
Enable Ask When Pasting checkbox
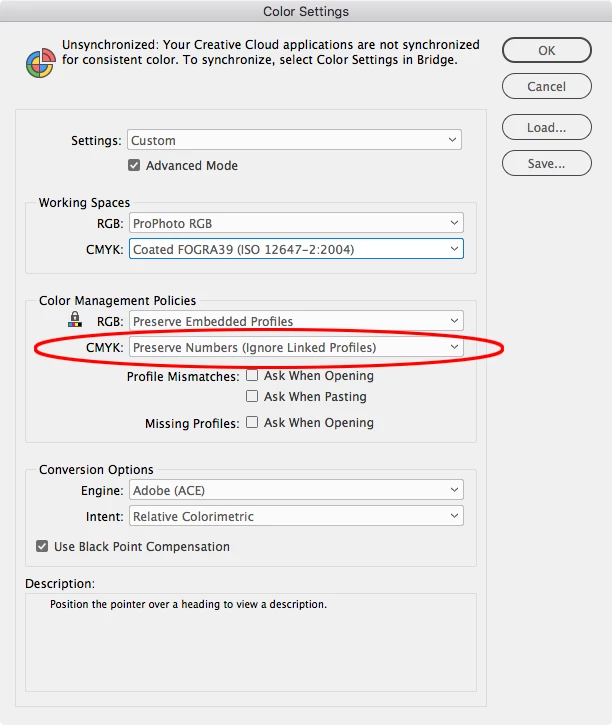(x=252, y=396)
